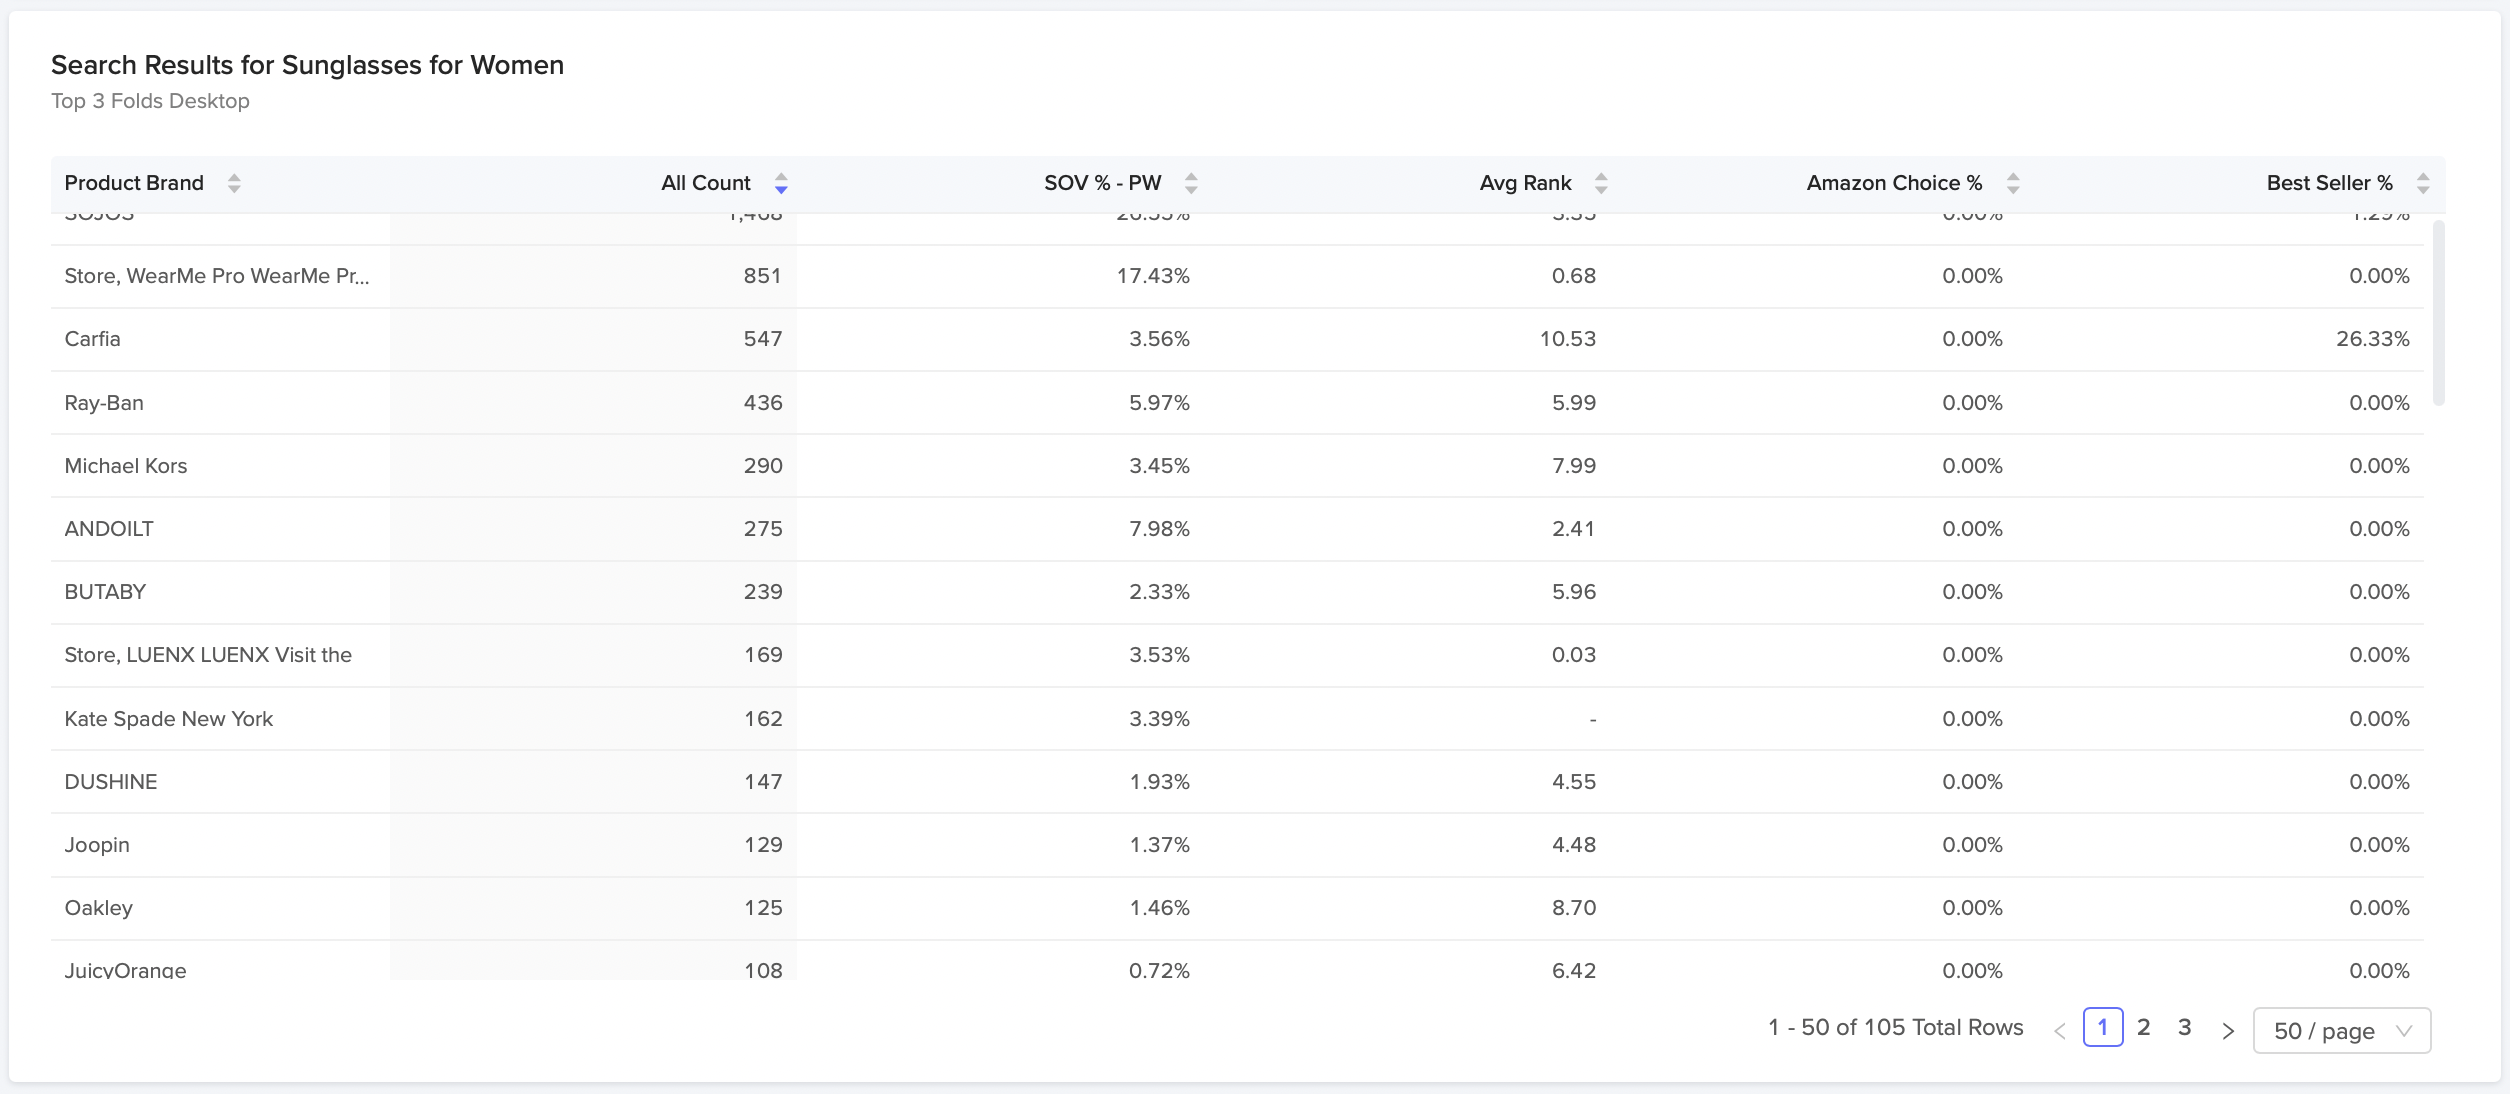Select the Carfia brand row
Screen dimensions: 2510x1094
pos(1237,339)
